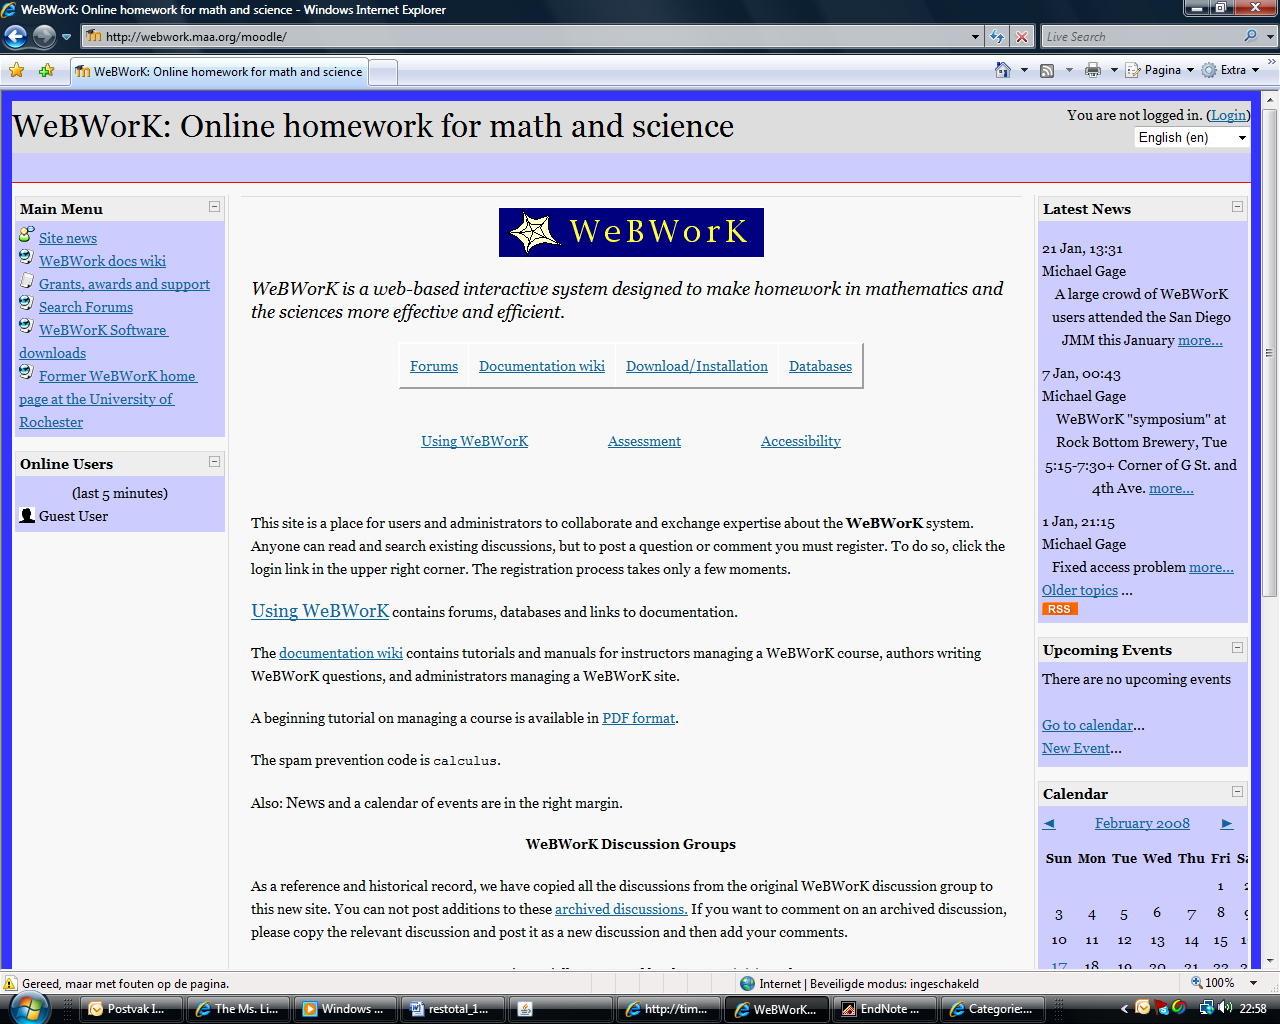
Task: Click New Event link
Action: [1076, 748]
